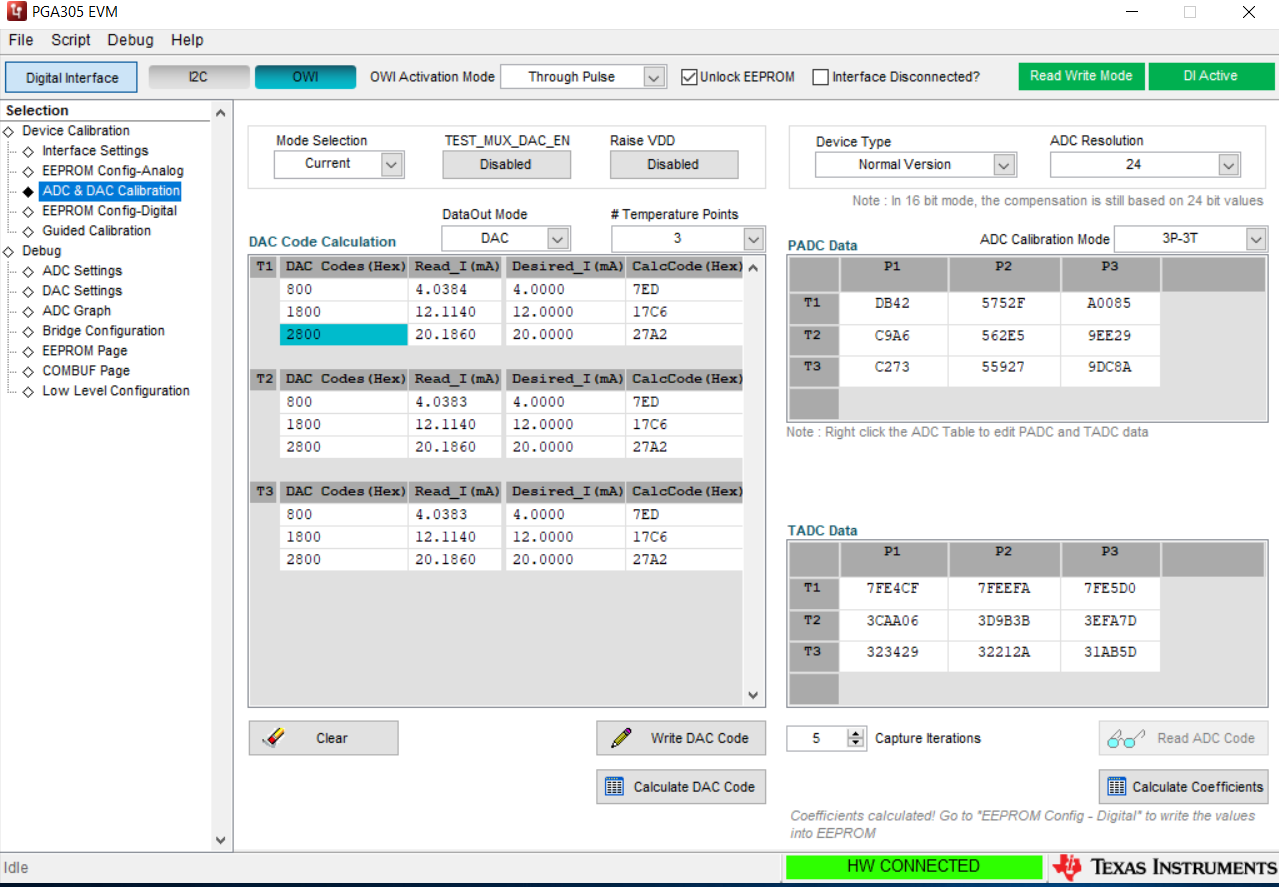This screenshot has width=1279, height=887.
Task: Click the eraser icon on Clear button
Action: click(x=273, y=738)
